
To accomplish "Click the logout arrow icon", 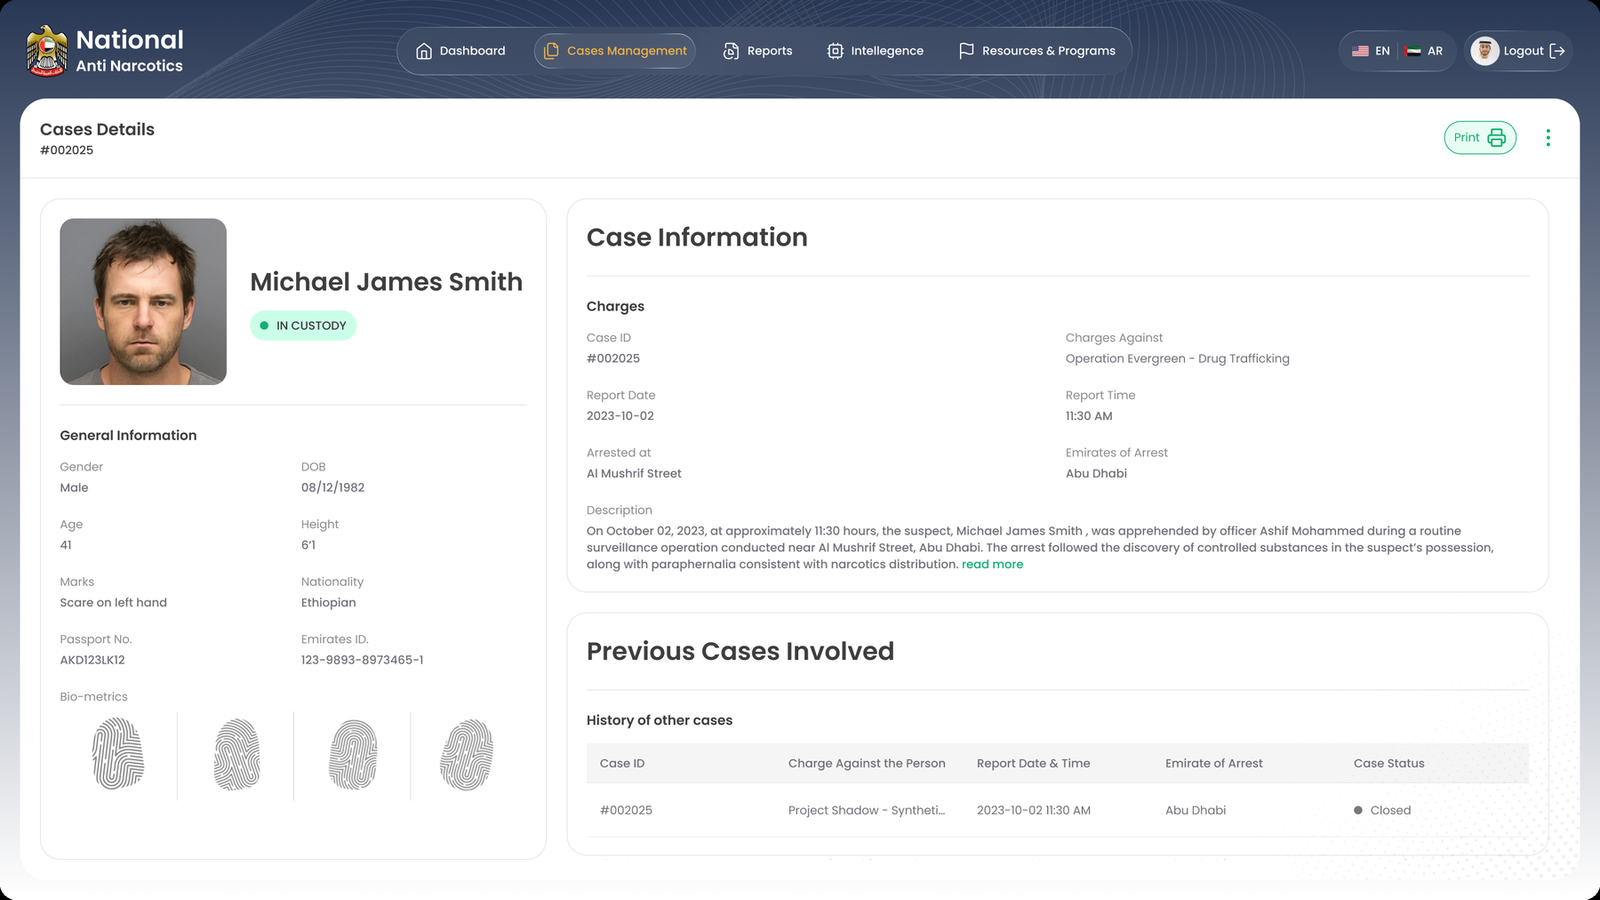I will tap(1557, 51).
